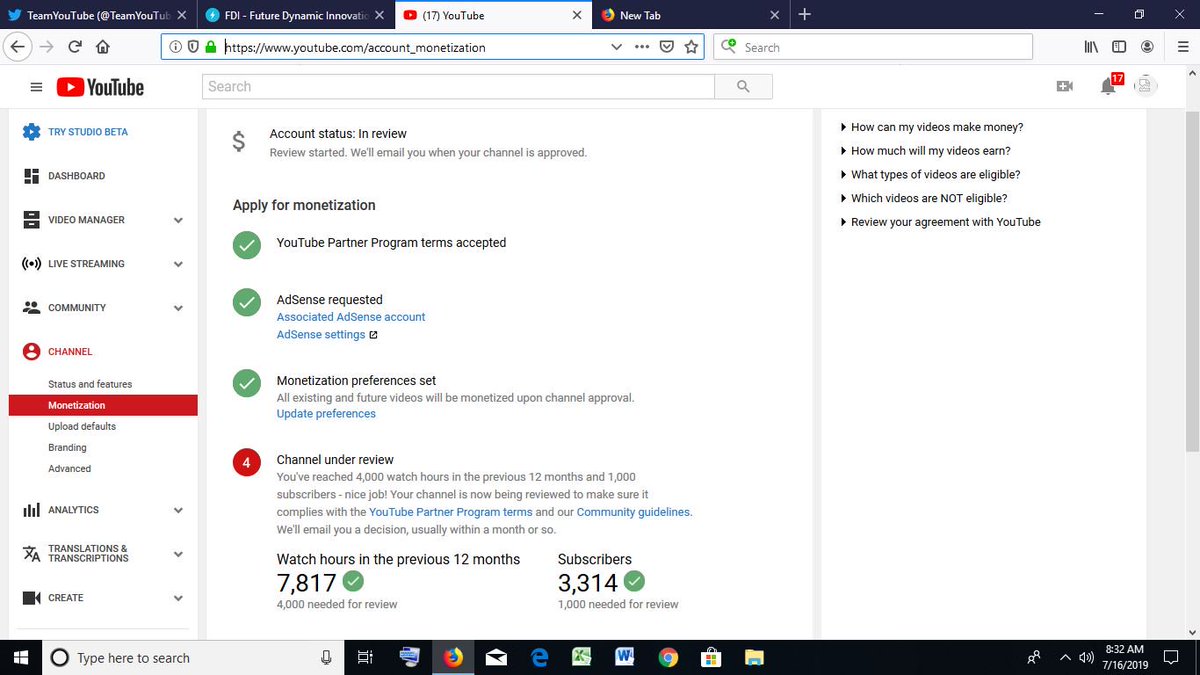Open Advanced channel settings

(x=69, y=468)
